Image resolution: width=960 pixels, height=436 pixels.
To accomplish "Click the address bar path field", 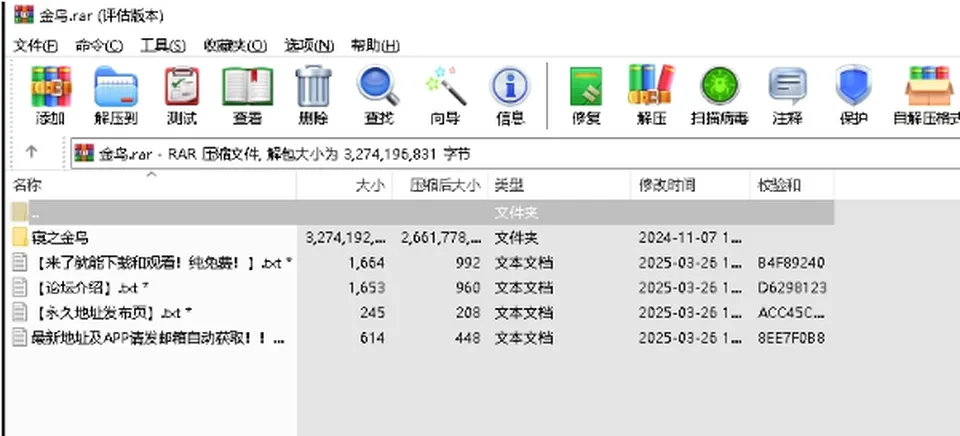I will click(514, 154).
